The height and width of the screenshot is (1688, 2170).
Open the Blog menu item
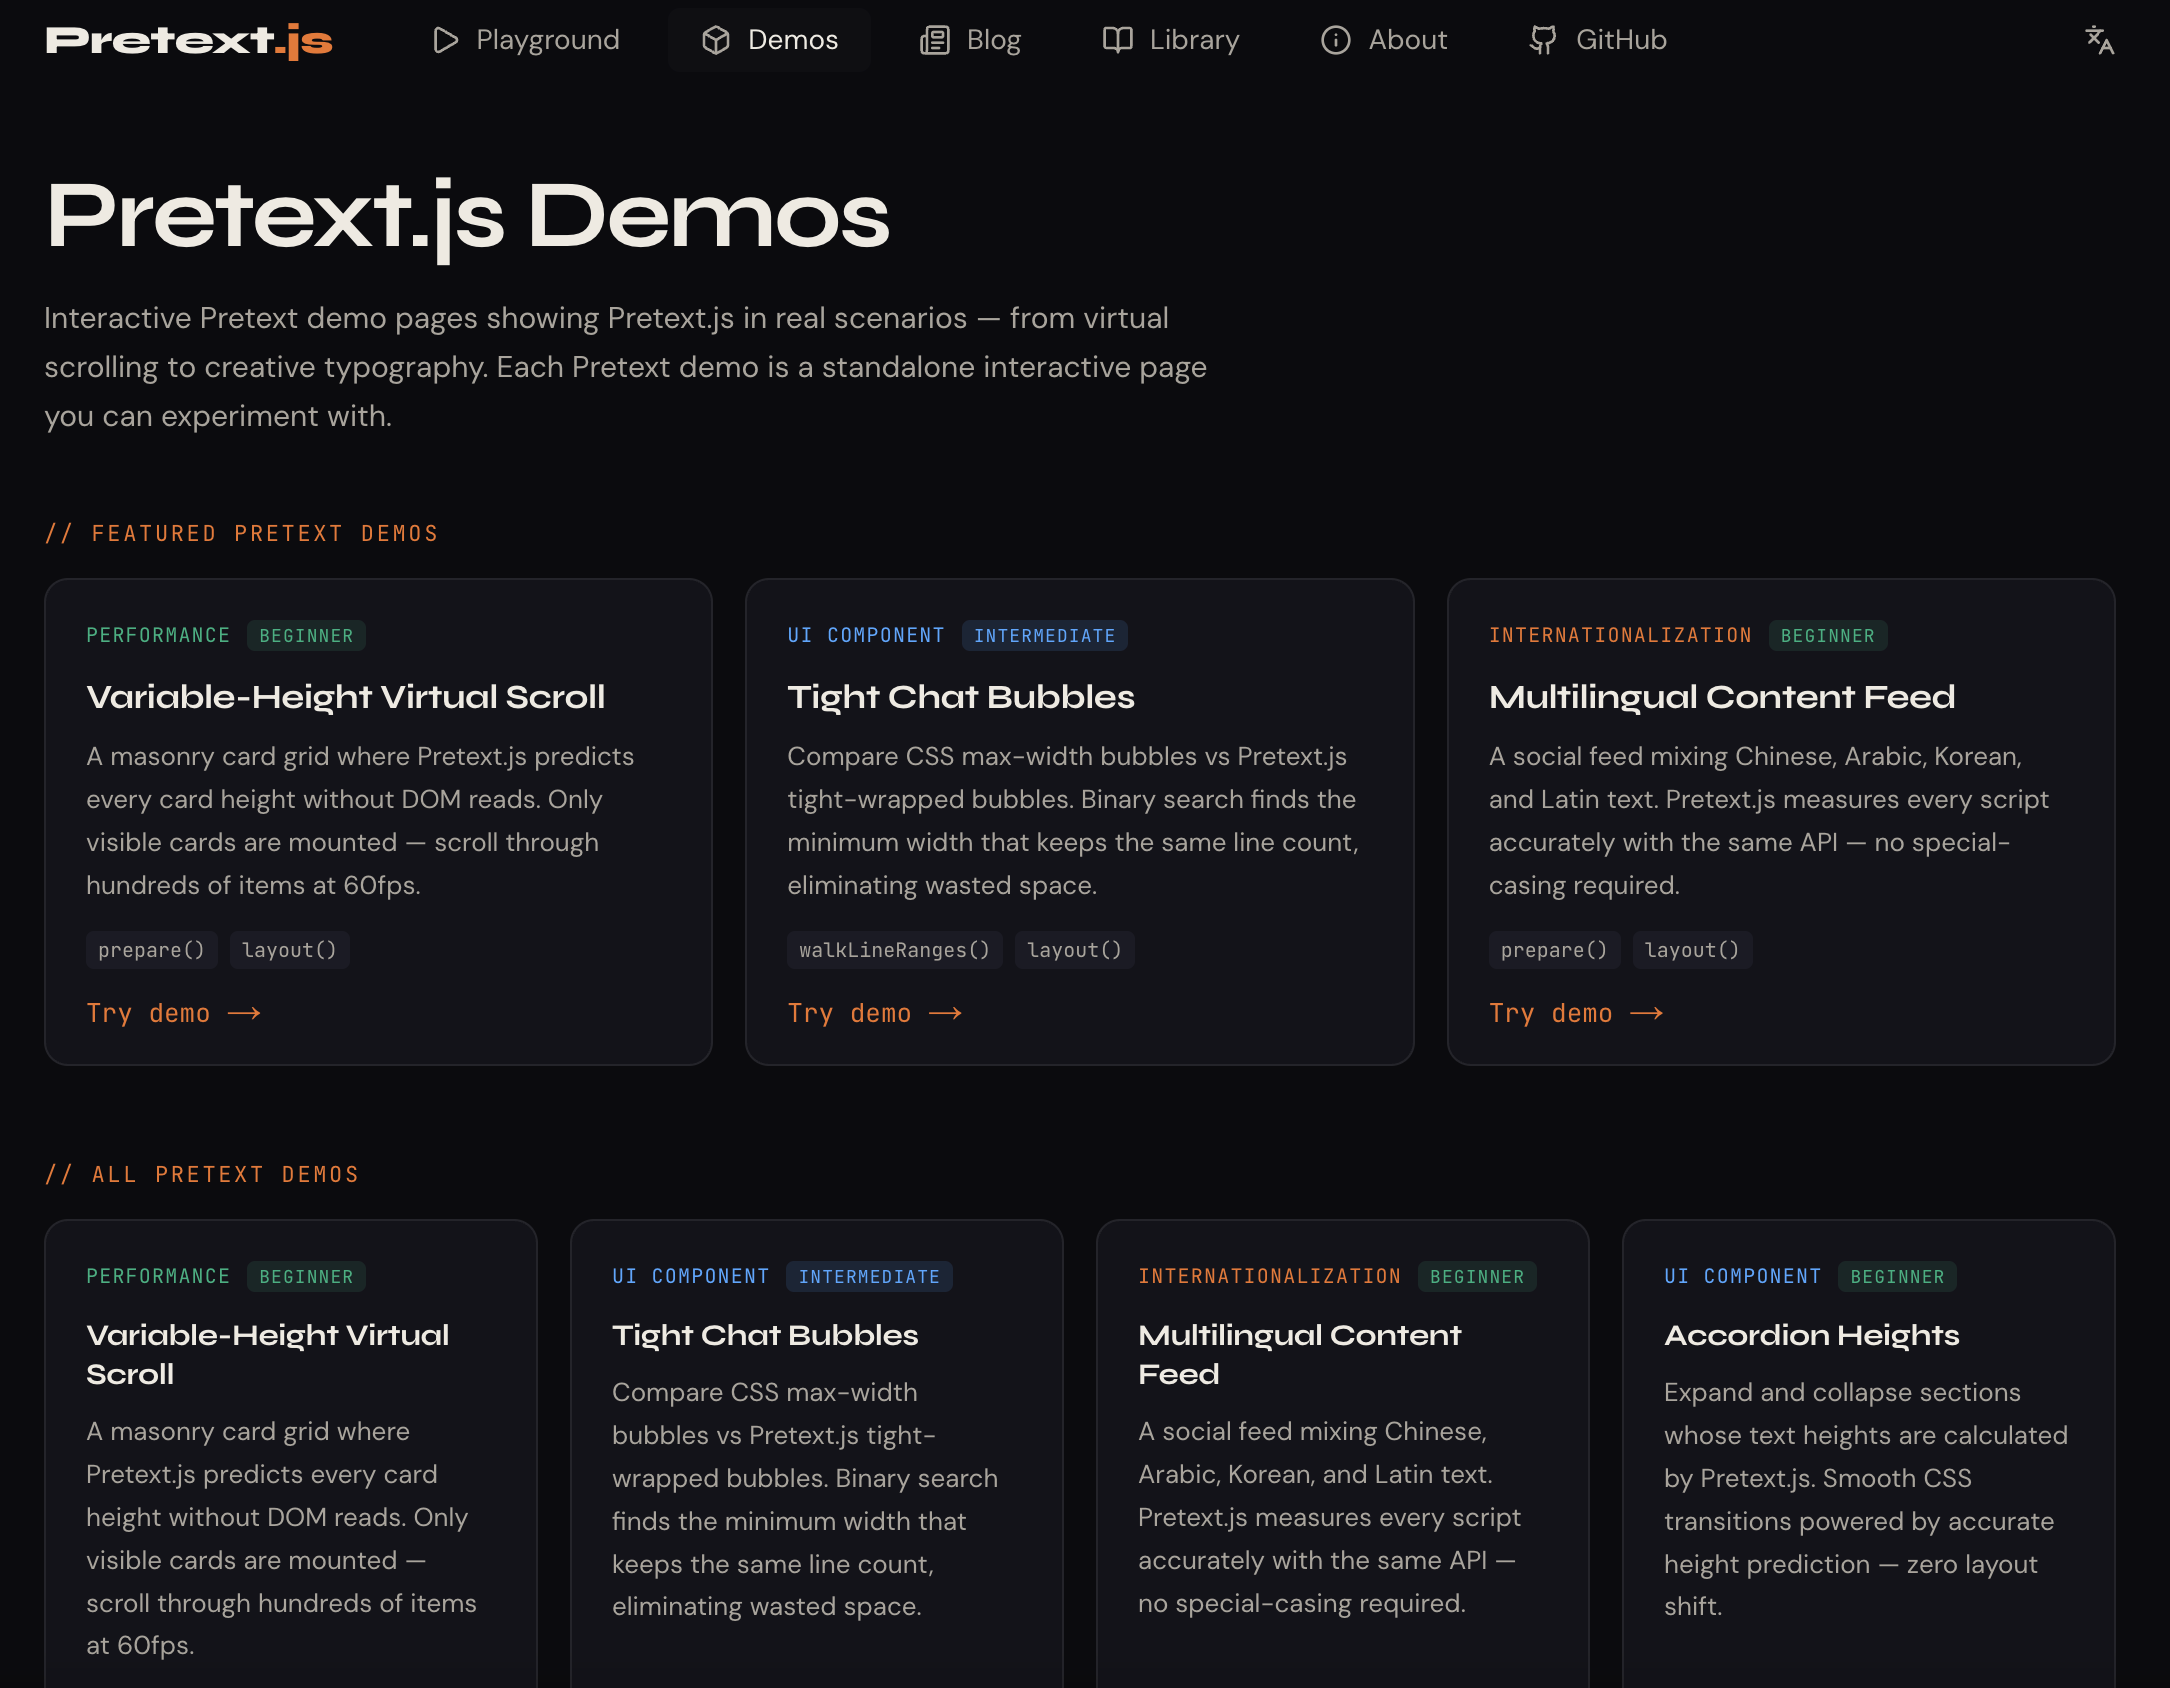[x=993, y=40]
